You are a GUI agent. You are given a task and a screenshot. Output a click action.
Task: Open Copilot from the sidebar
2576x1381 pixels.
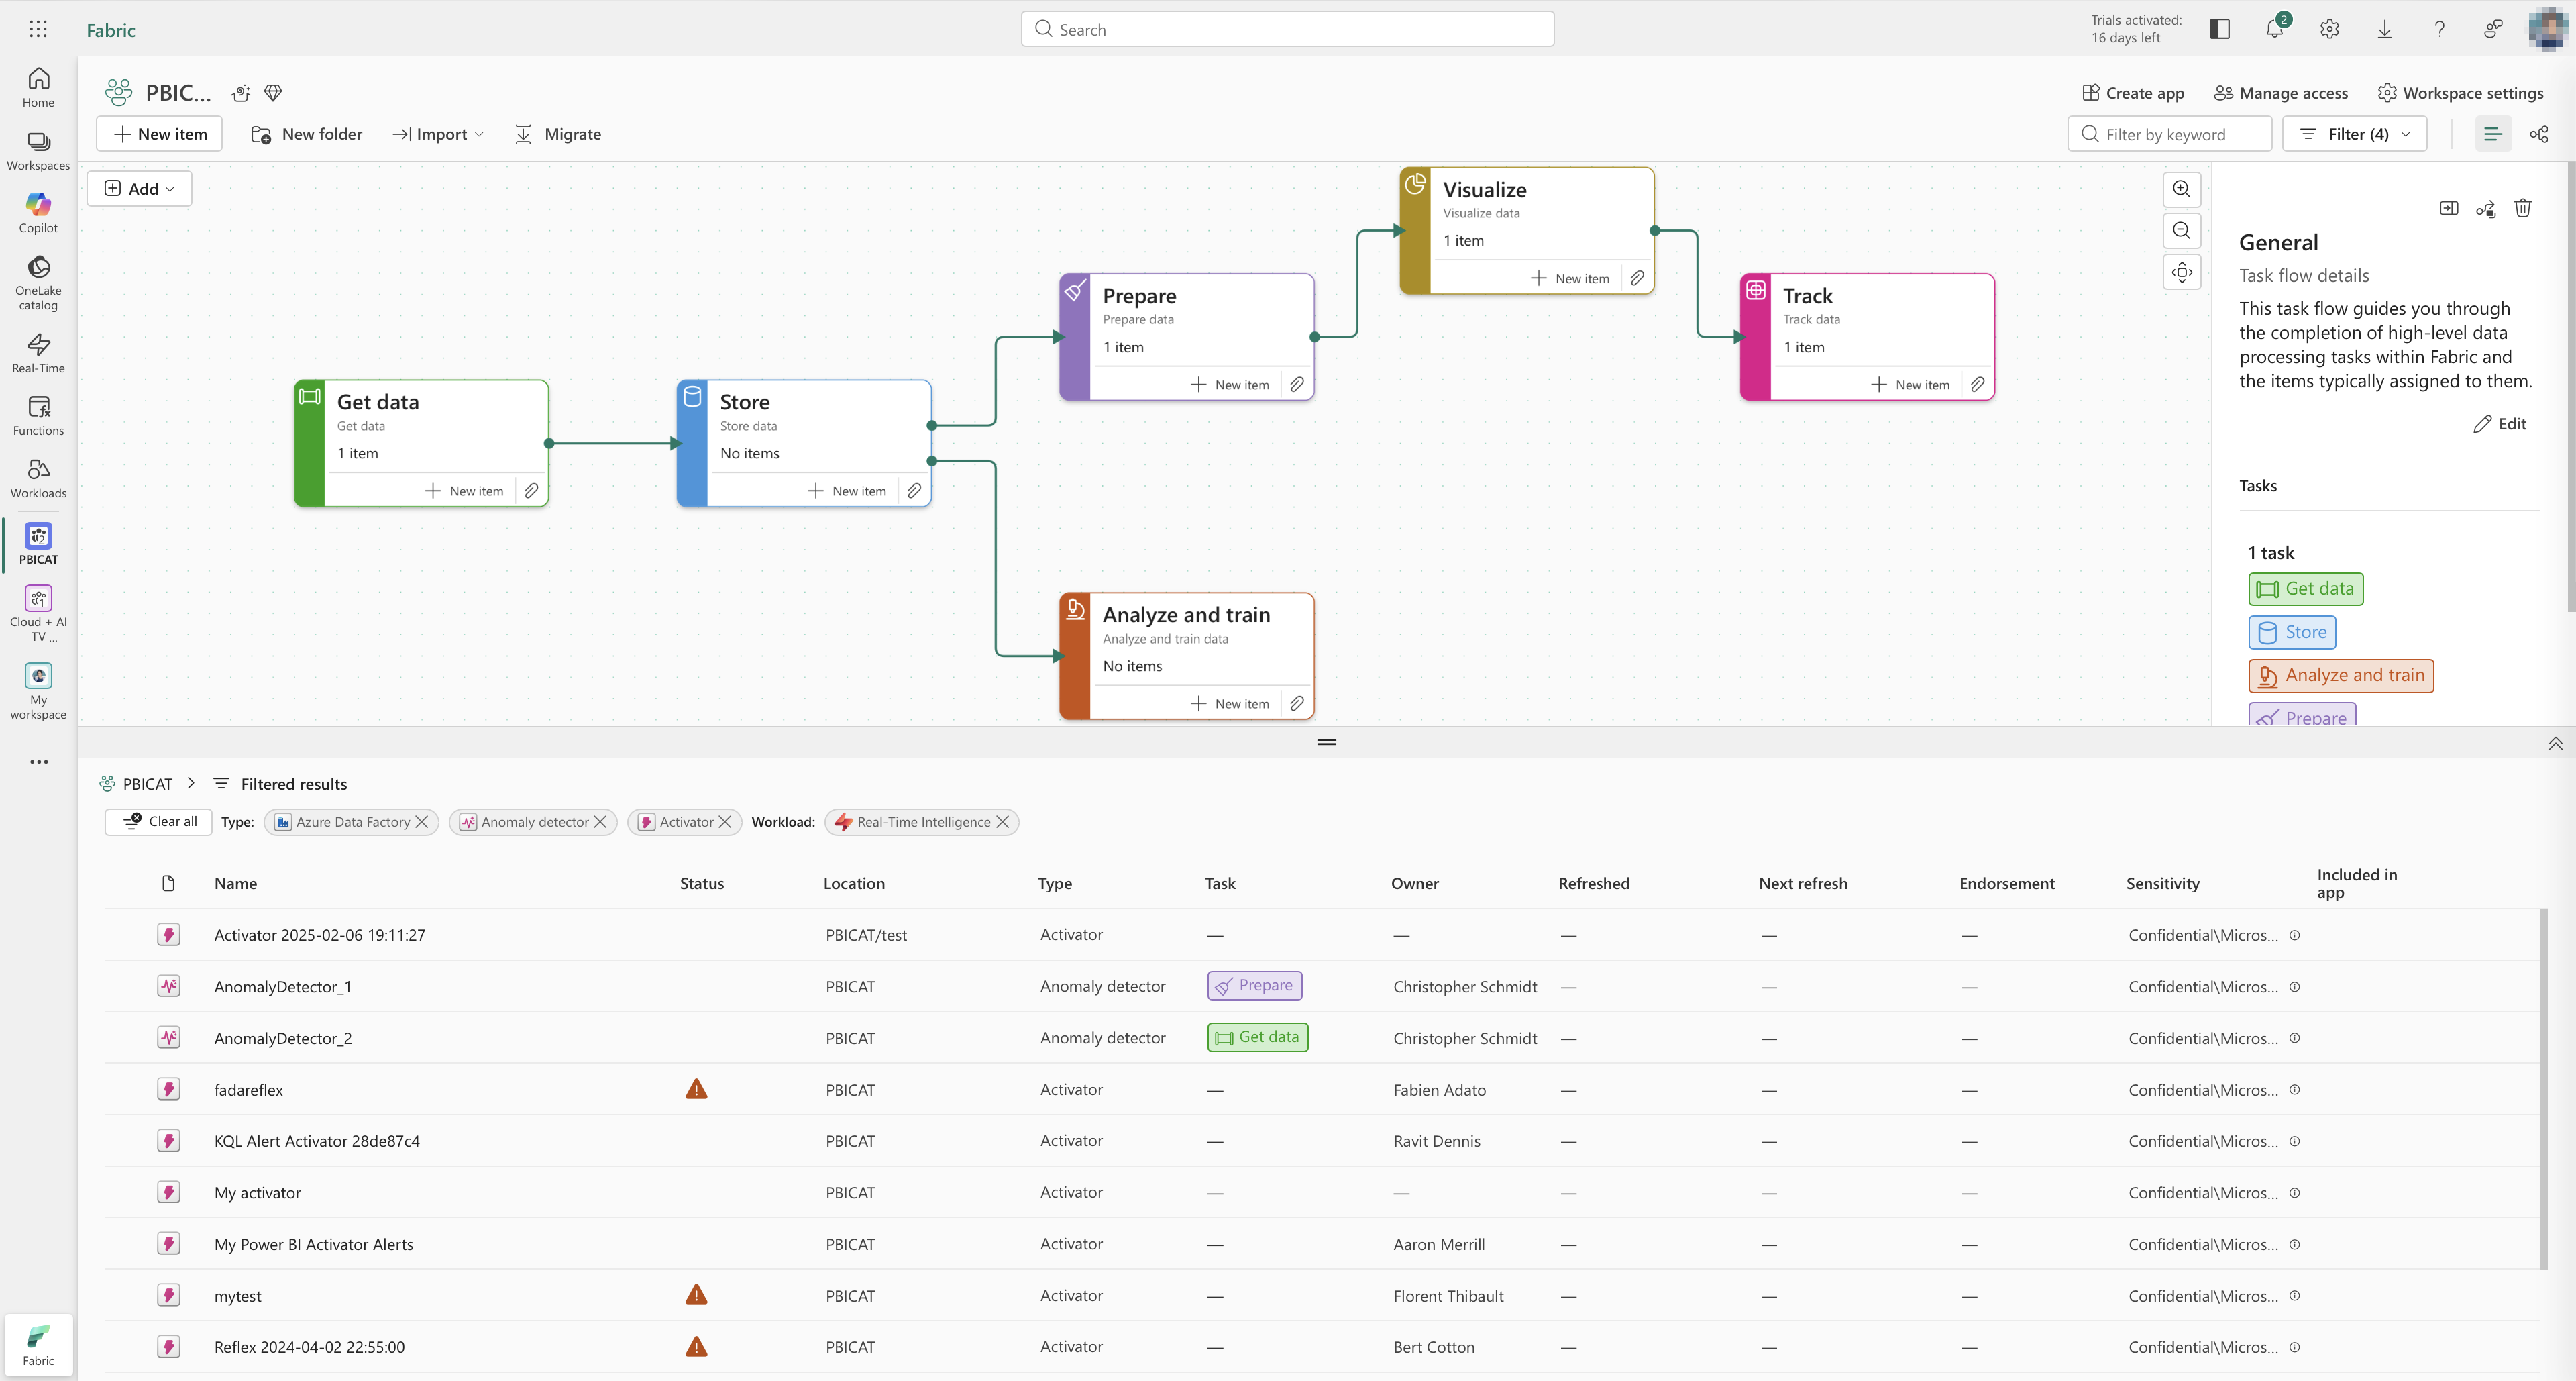(x=38, y=213)
